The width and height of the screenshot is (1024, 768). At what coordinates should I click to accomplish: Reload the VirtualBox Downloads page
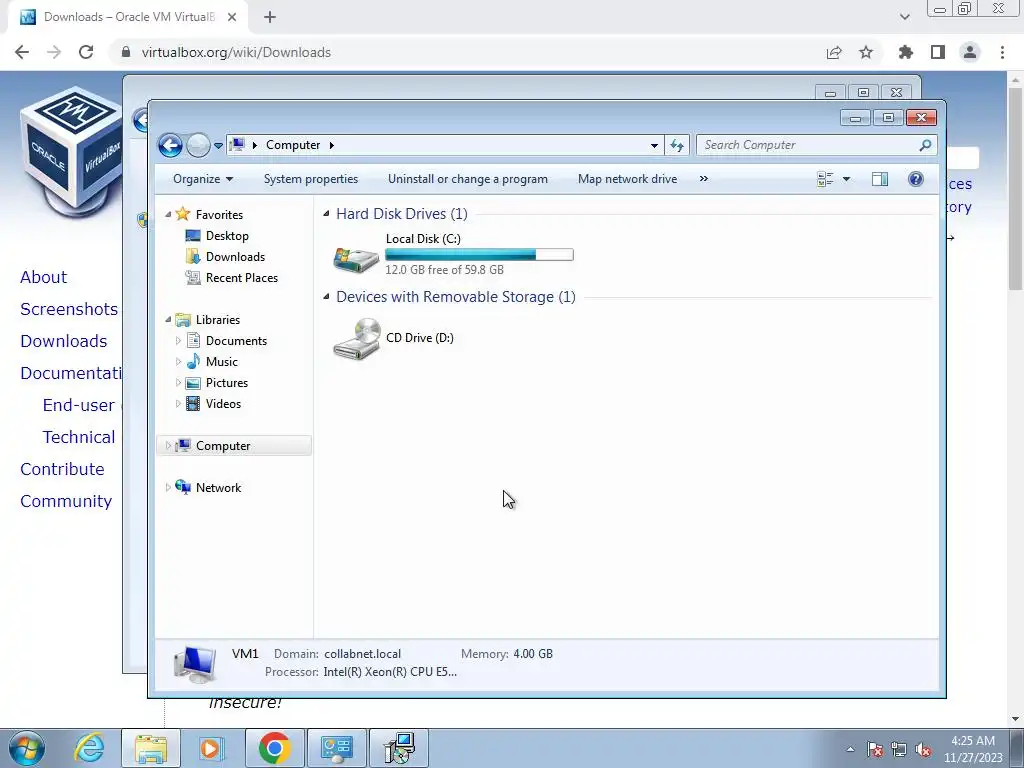(86, 52)
